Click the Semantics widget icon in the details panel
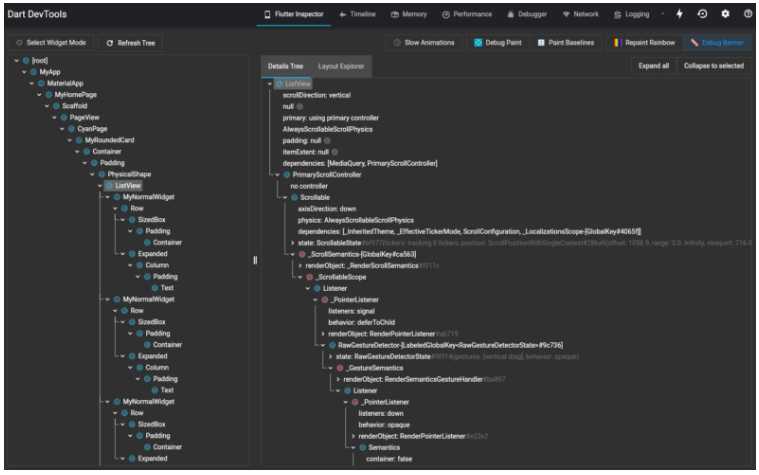Viewport: 759px width, 475px height. [363, 448]
